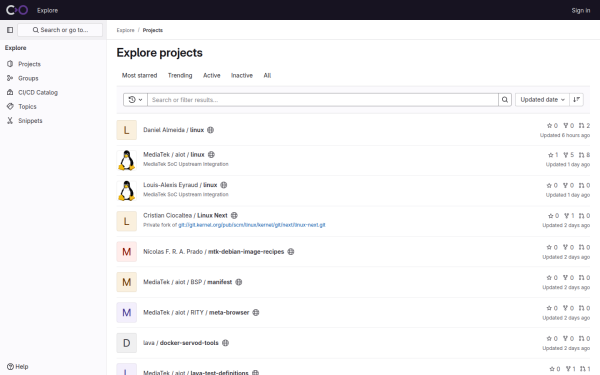Click the L avatar of Linux Next project

tap(127, 221)
